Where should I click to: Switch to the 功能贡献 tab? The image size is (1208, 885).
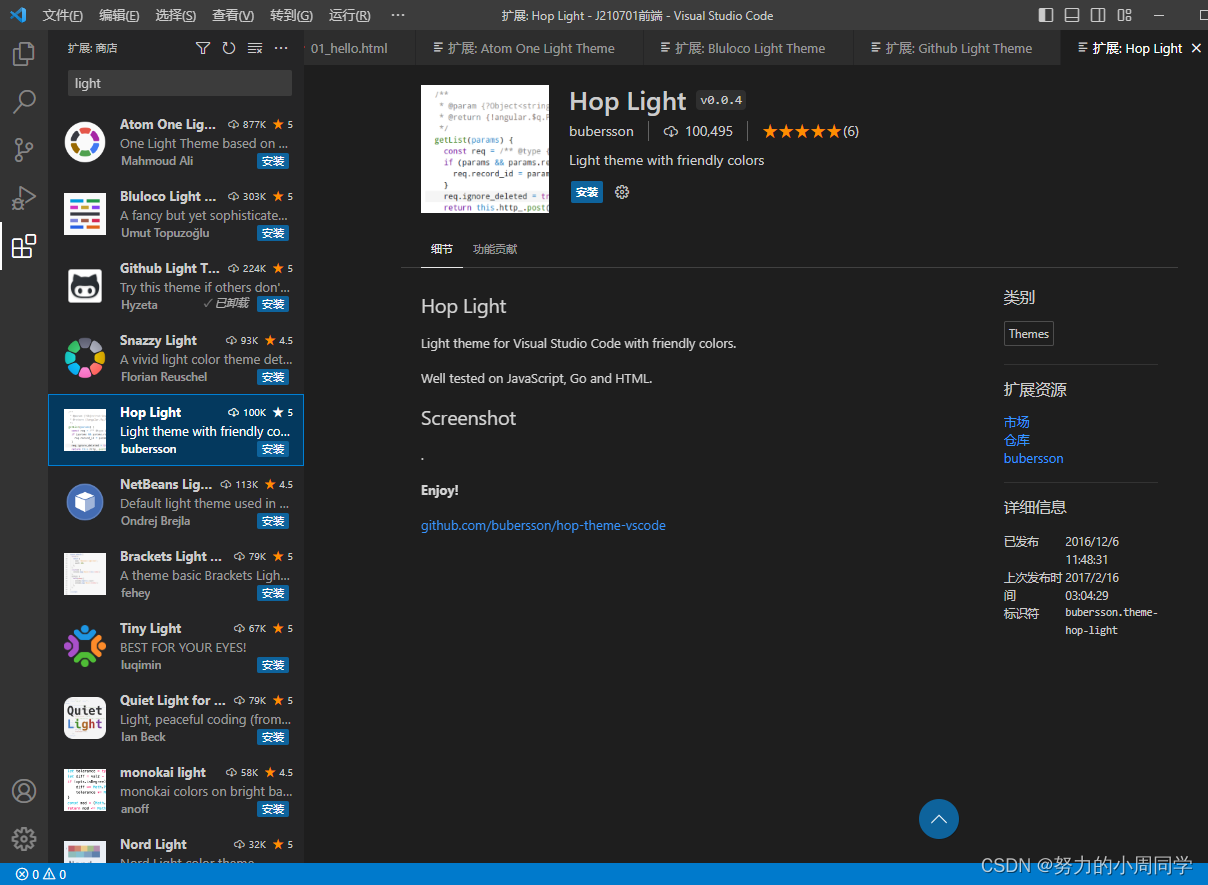point(494,249)
